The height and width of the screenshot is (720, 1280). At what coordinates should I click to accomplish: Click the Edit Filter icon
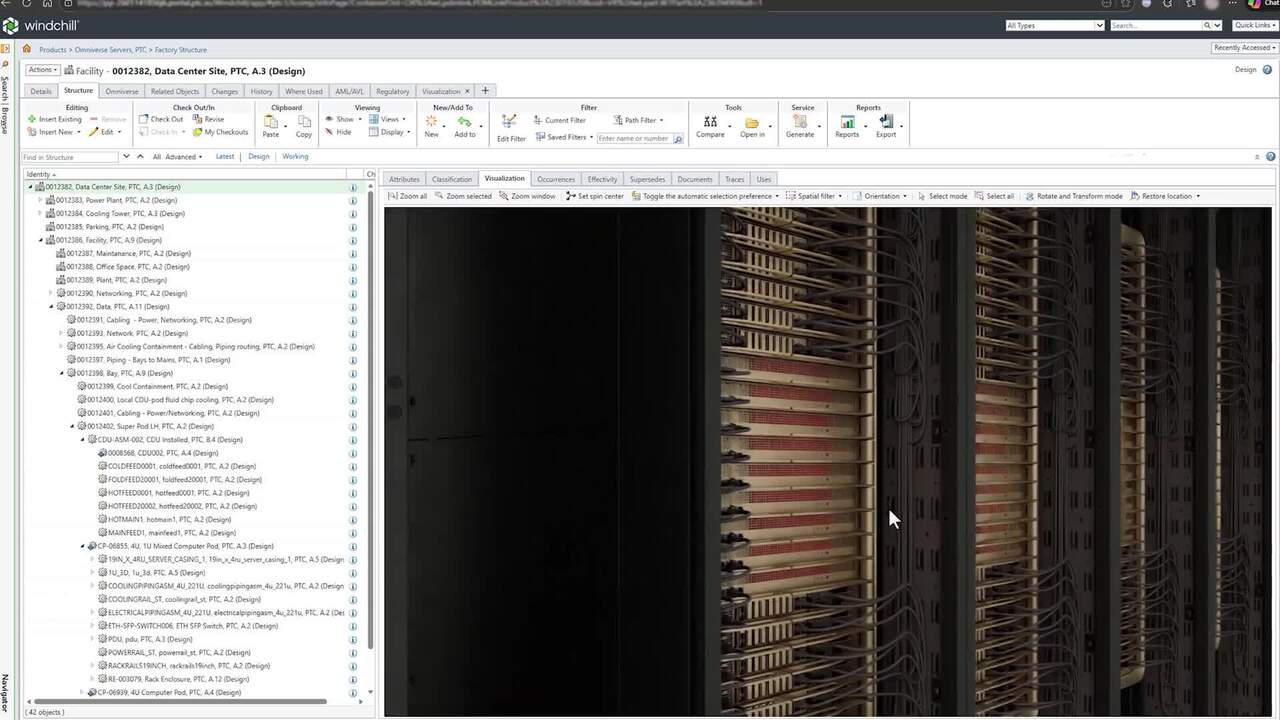(x=510, y=123)
